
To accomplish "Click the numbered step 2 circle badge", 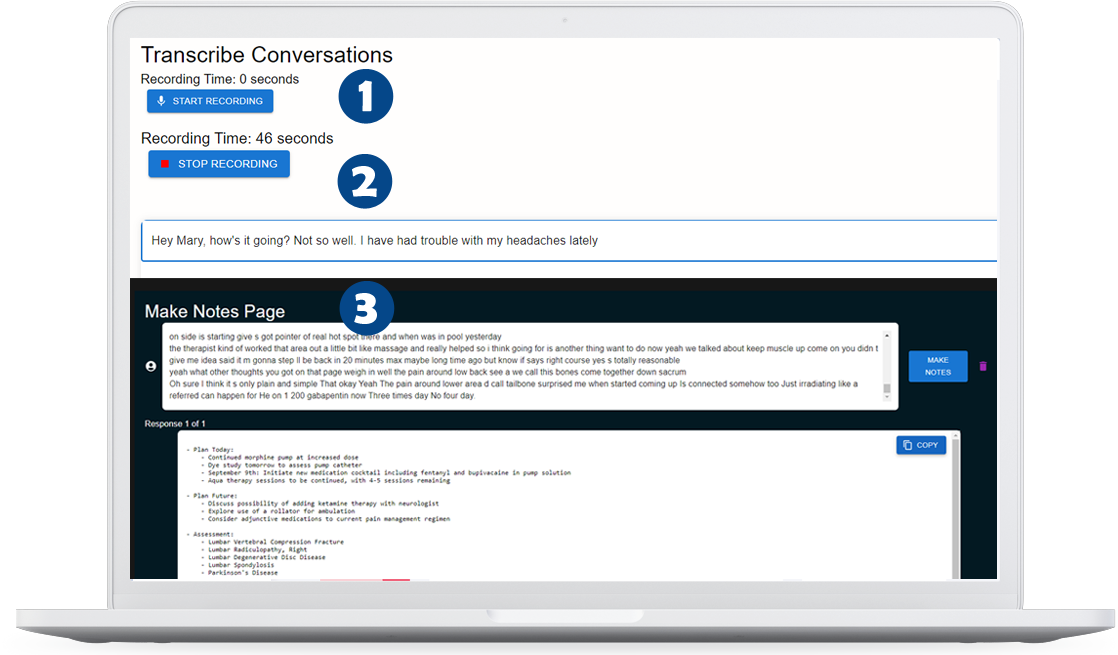I will (365, 181).
